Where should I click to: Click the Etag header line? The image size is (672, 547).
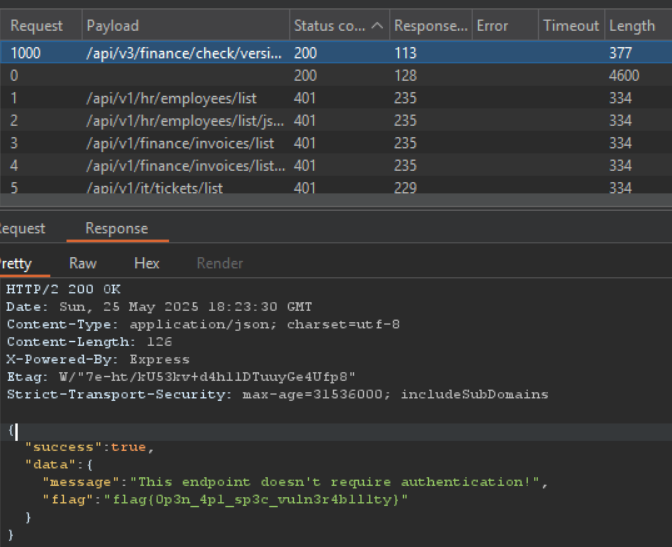181,377
